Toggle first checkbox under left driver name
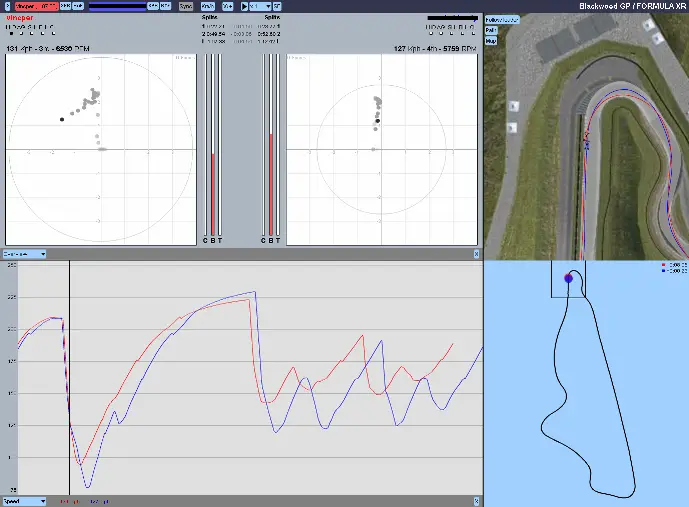Viewport: 689px width, 507px height. pos(9,33)
